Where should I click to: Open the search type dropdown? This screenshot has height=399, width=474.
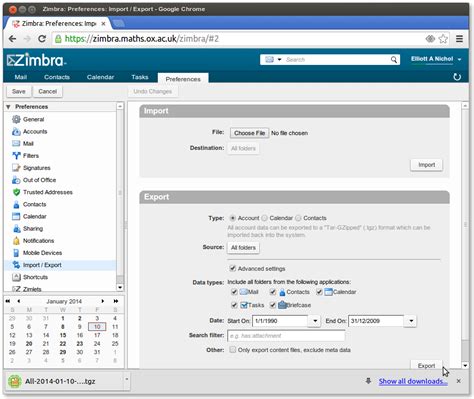tap(279, 60)
